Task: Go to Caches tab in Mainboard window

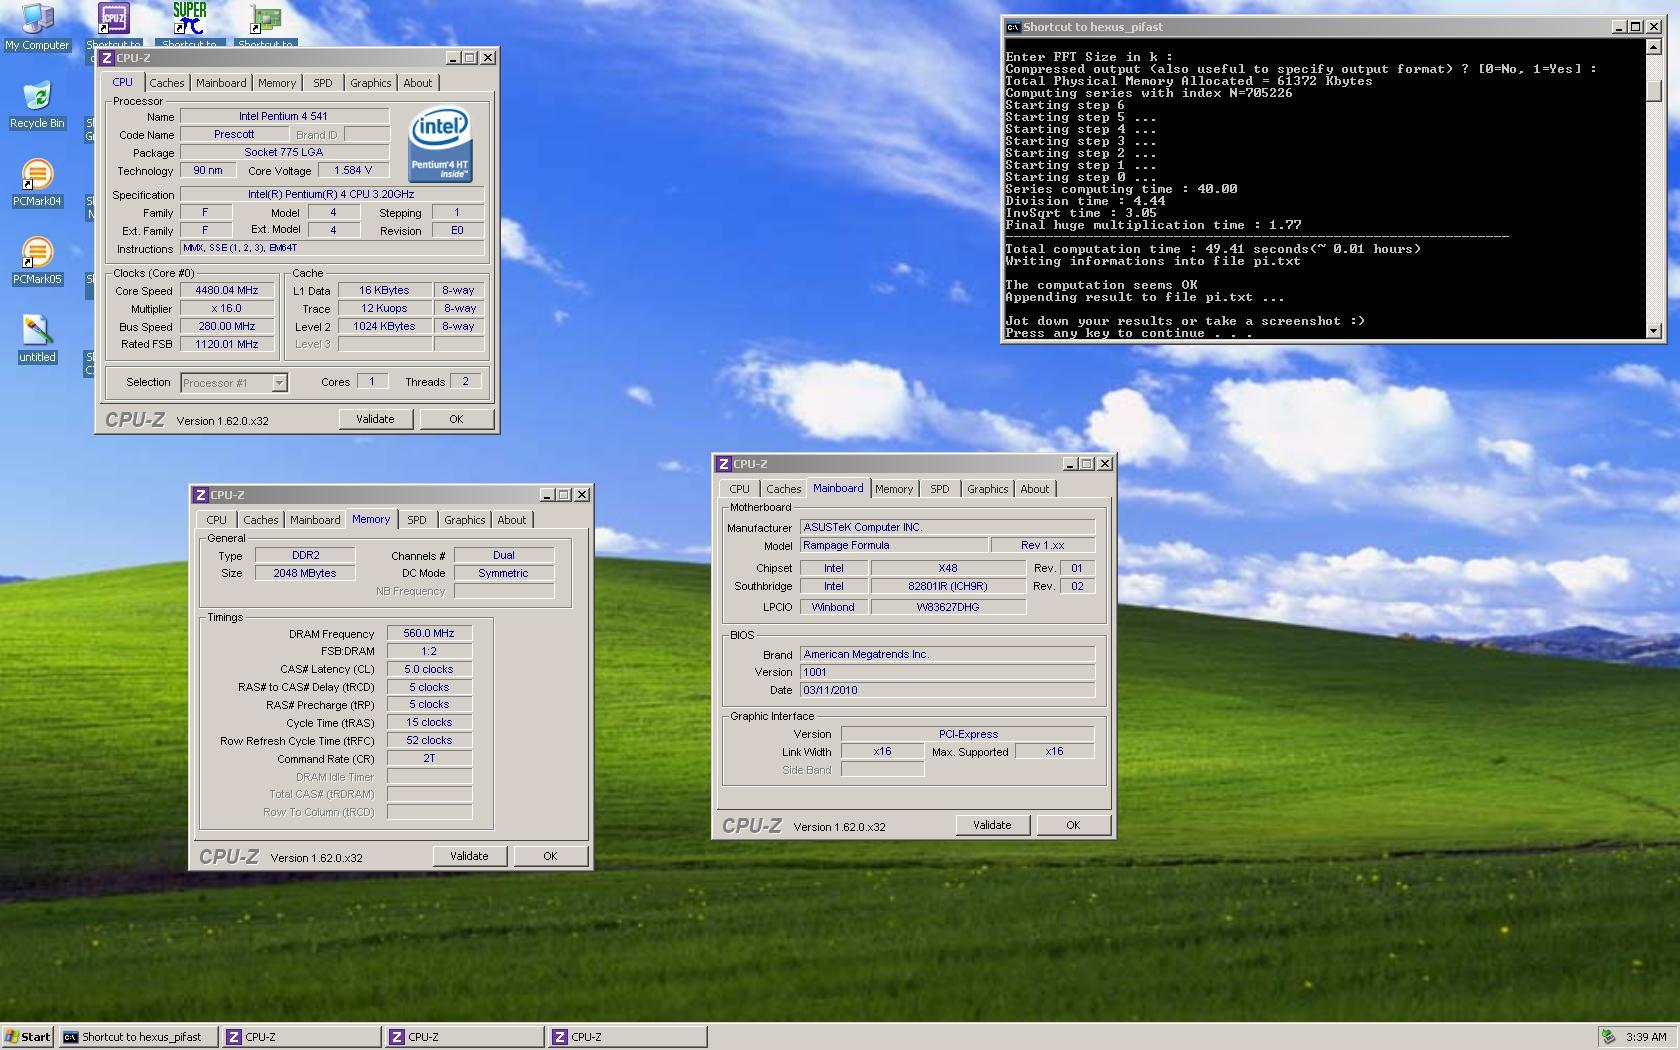Action: (784, 489)
